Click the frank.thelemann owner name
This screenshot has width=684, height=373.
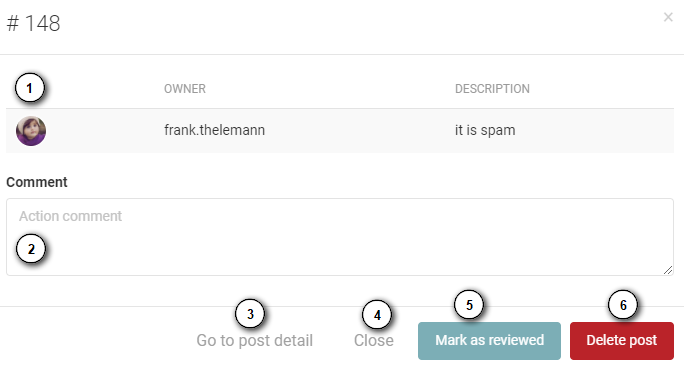(x=214, y=130)
